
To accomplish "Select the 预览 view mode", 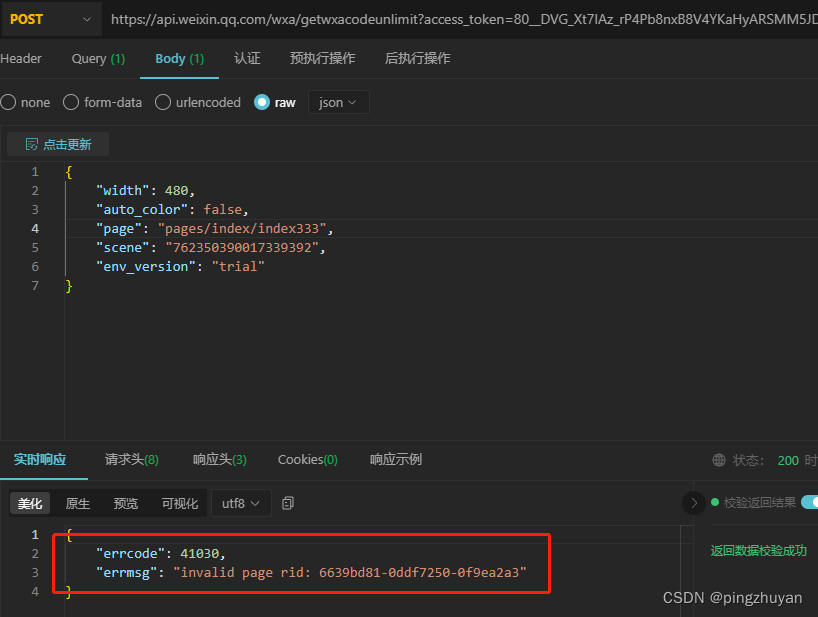I will [126, 503].
